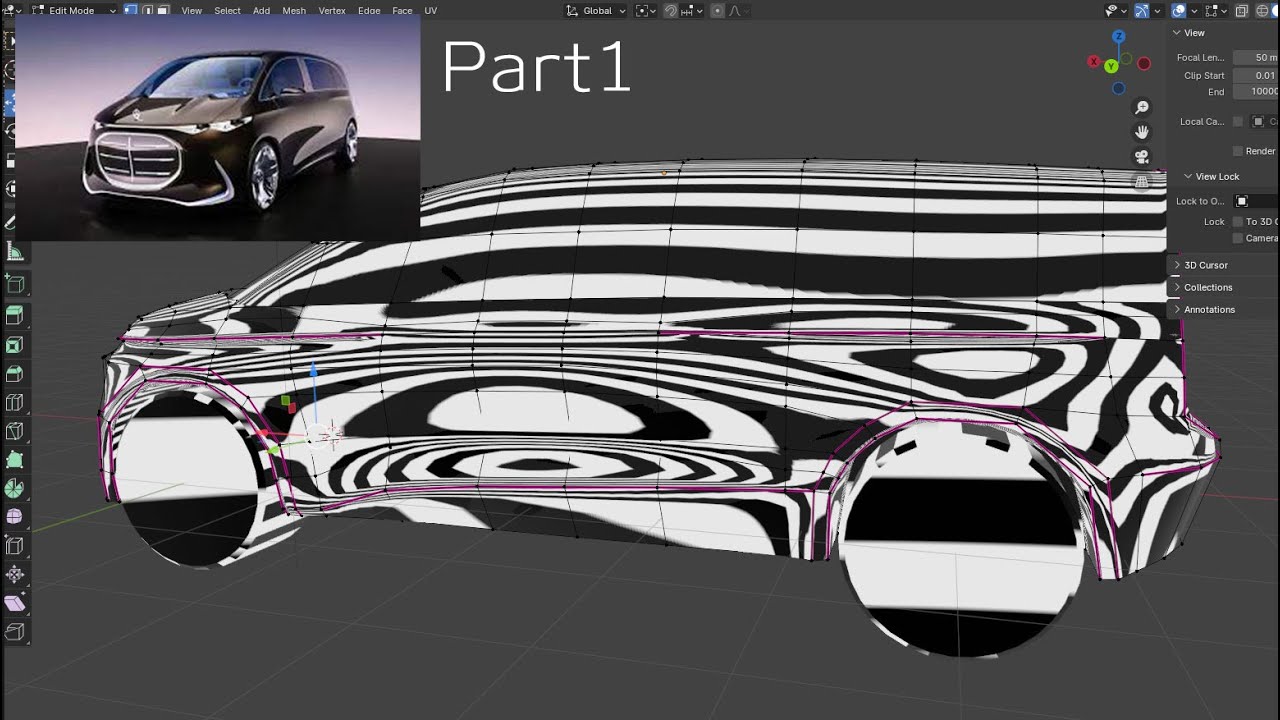
Task: Activate the Shear tool
Action: (x=15, y=604)
